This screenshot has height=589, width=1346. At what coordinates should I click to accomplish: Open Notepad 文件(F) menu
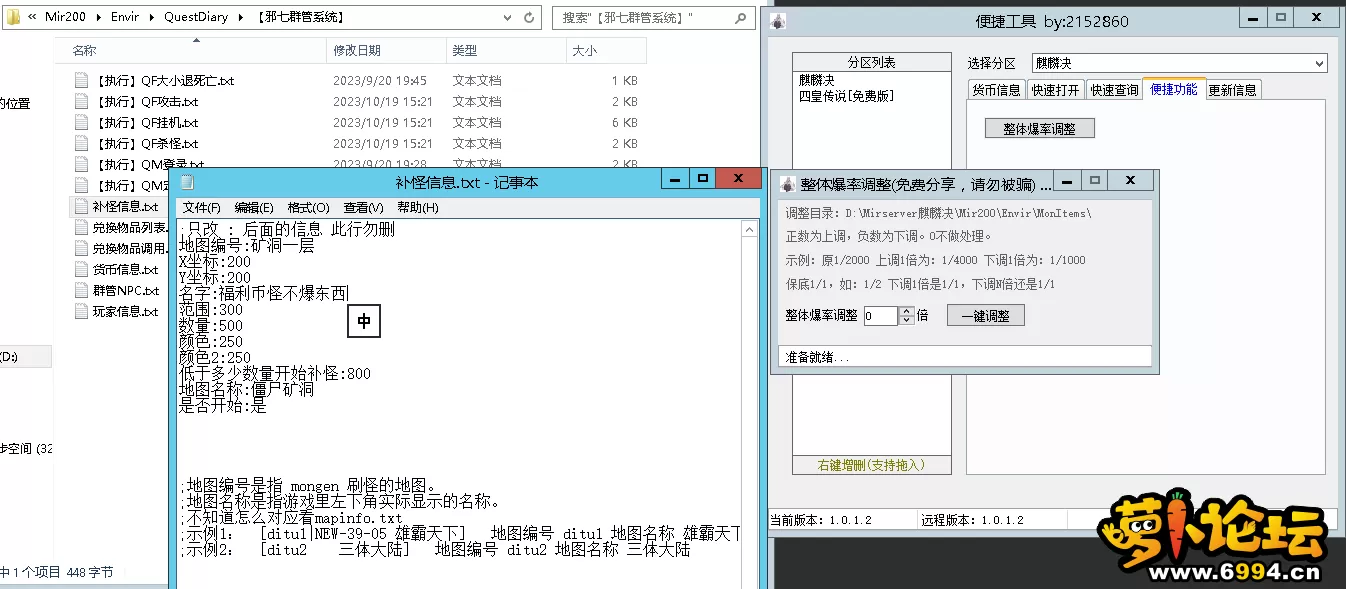click(x=201, y=208)
